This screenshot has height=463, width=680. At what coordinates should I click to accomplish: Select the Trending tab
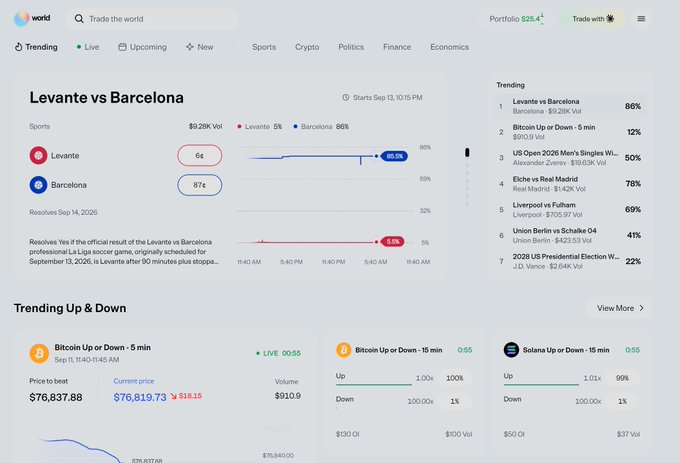(x=36, y=47)
